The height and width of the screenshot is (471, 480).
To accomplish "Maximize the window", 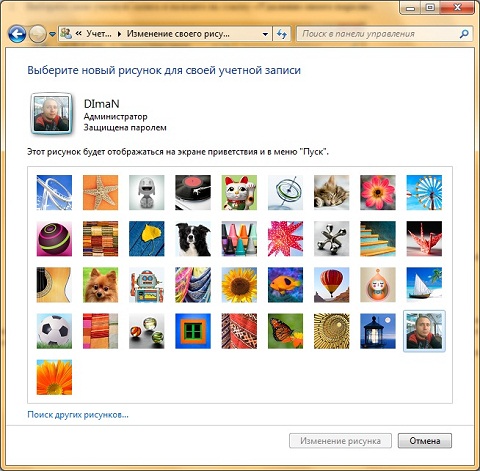I will (x=431, y=7).
